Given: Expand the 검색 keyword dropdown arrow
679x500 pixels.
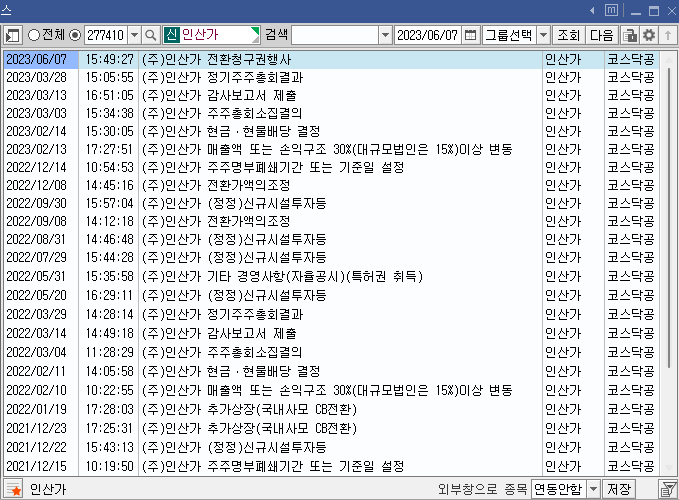Looking at the screenshot, I should coord(385,35).
